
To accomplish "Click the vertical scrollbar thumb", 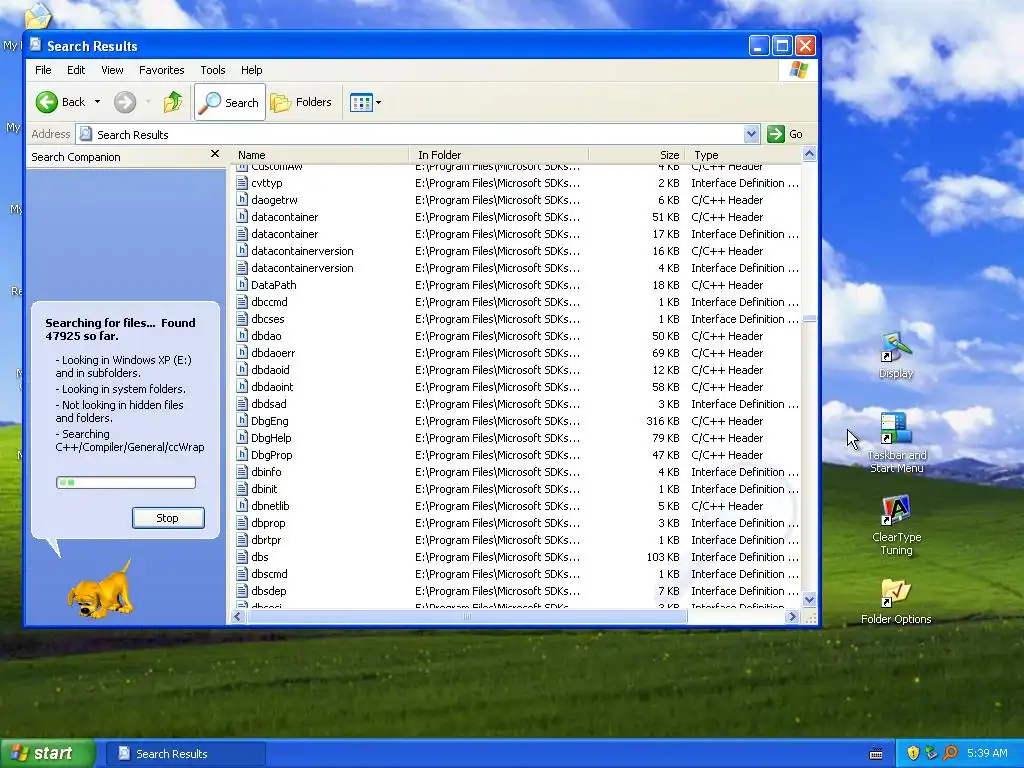I will pyautogui.click(x=809, y=319).
